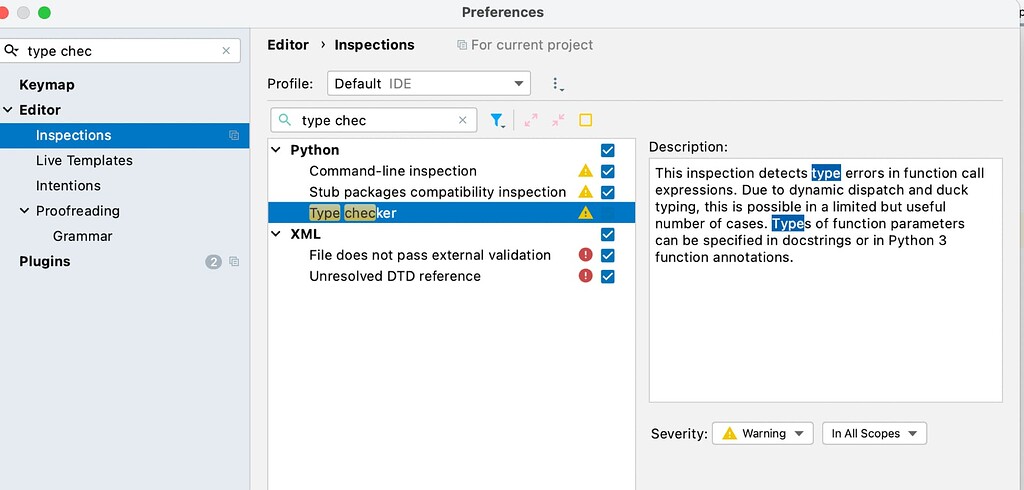
Task: Focus the inspections filter search field
Action: coord(374,120)
